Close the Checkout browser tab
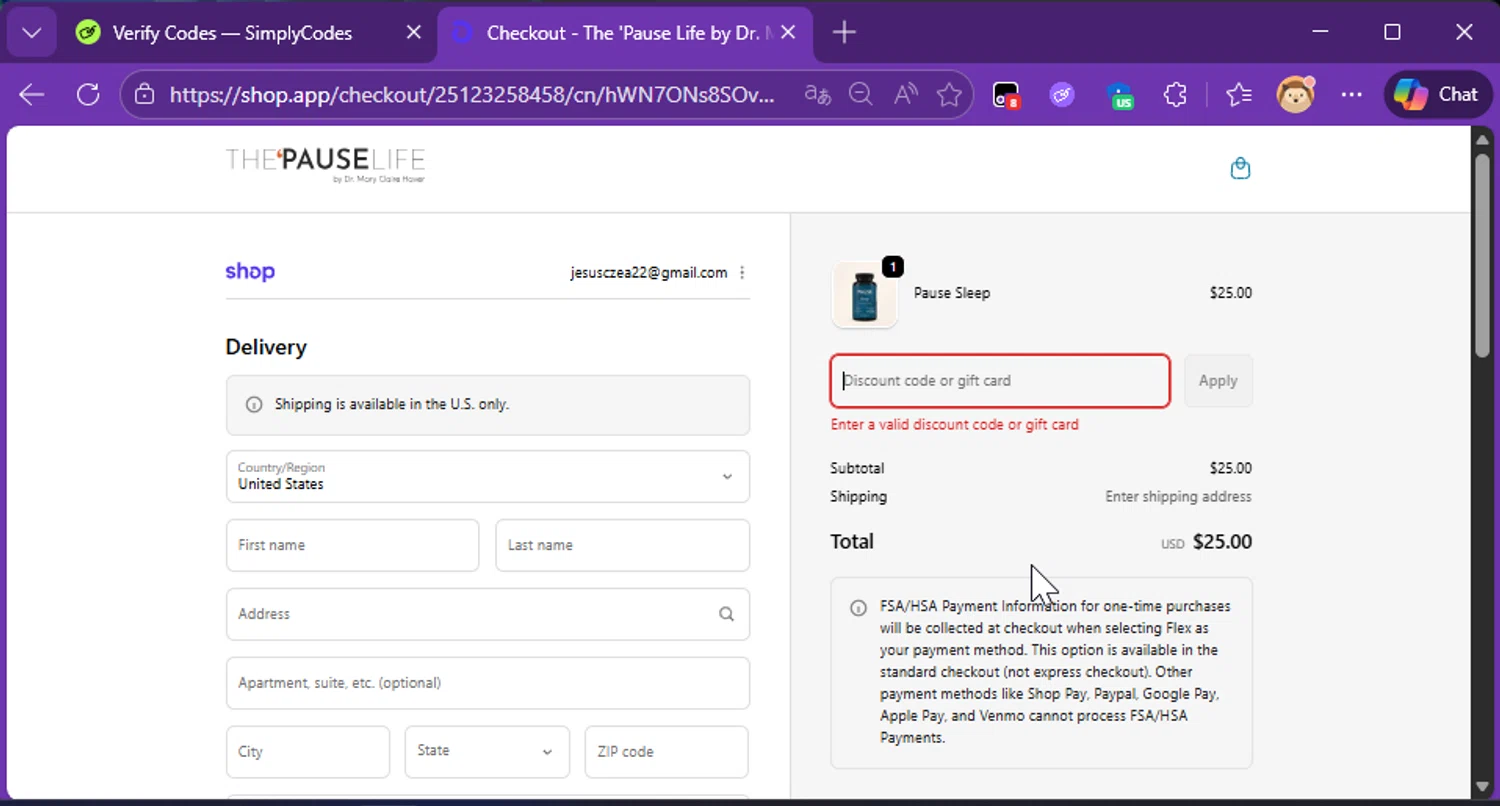The image size is (1500, 806). (788, 33)
